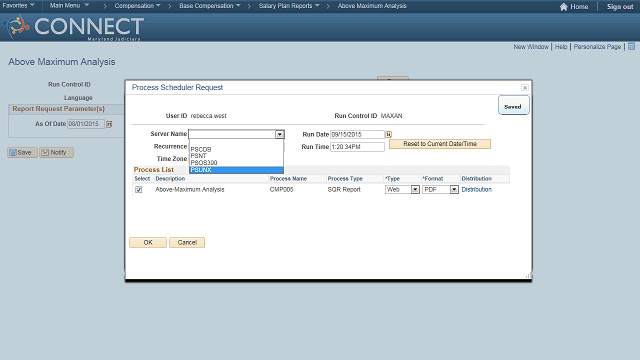Click the dialog resize grip corner
640x360 pixels.
[x=528, y=276]
